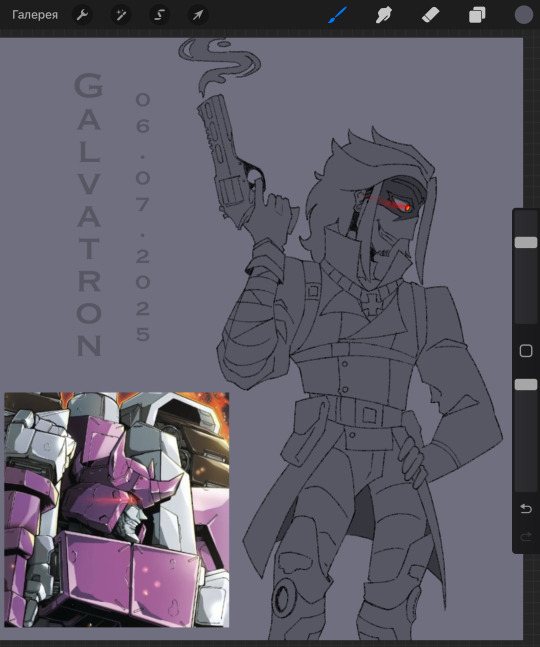Tap the Galvatron reference image on canvas

(117, 510)
